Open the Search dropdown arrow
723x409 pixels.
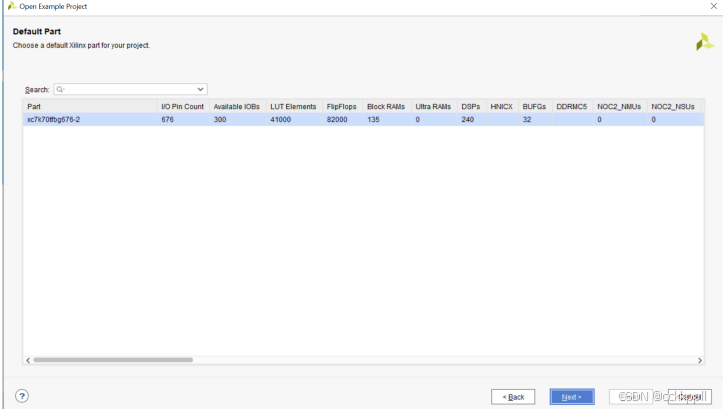click(201, 89)
